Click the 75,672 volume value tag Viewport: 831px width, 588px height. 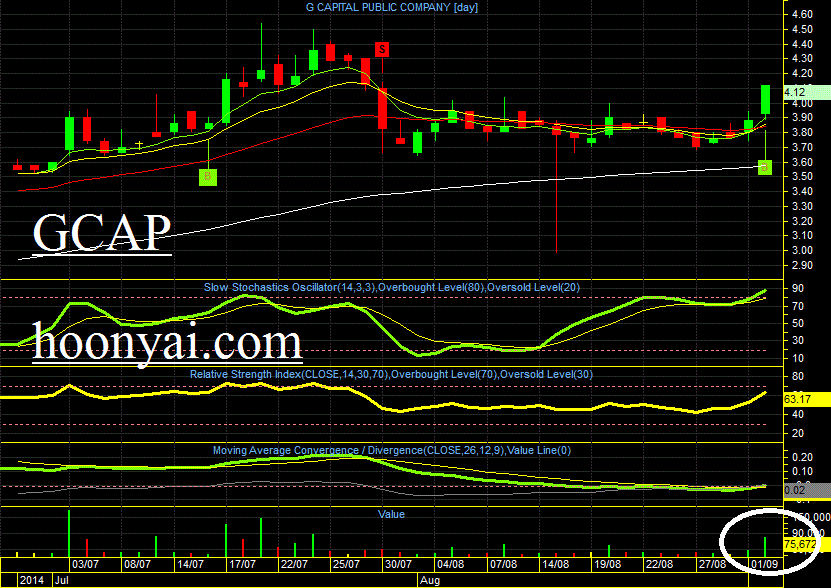(806, 545)
